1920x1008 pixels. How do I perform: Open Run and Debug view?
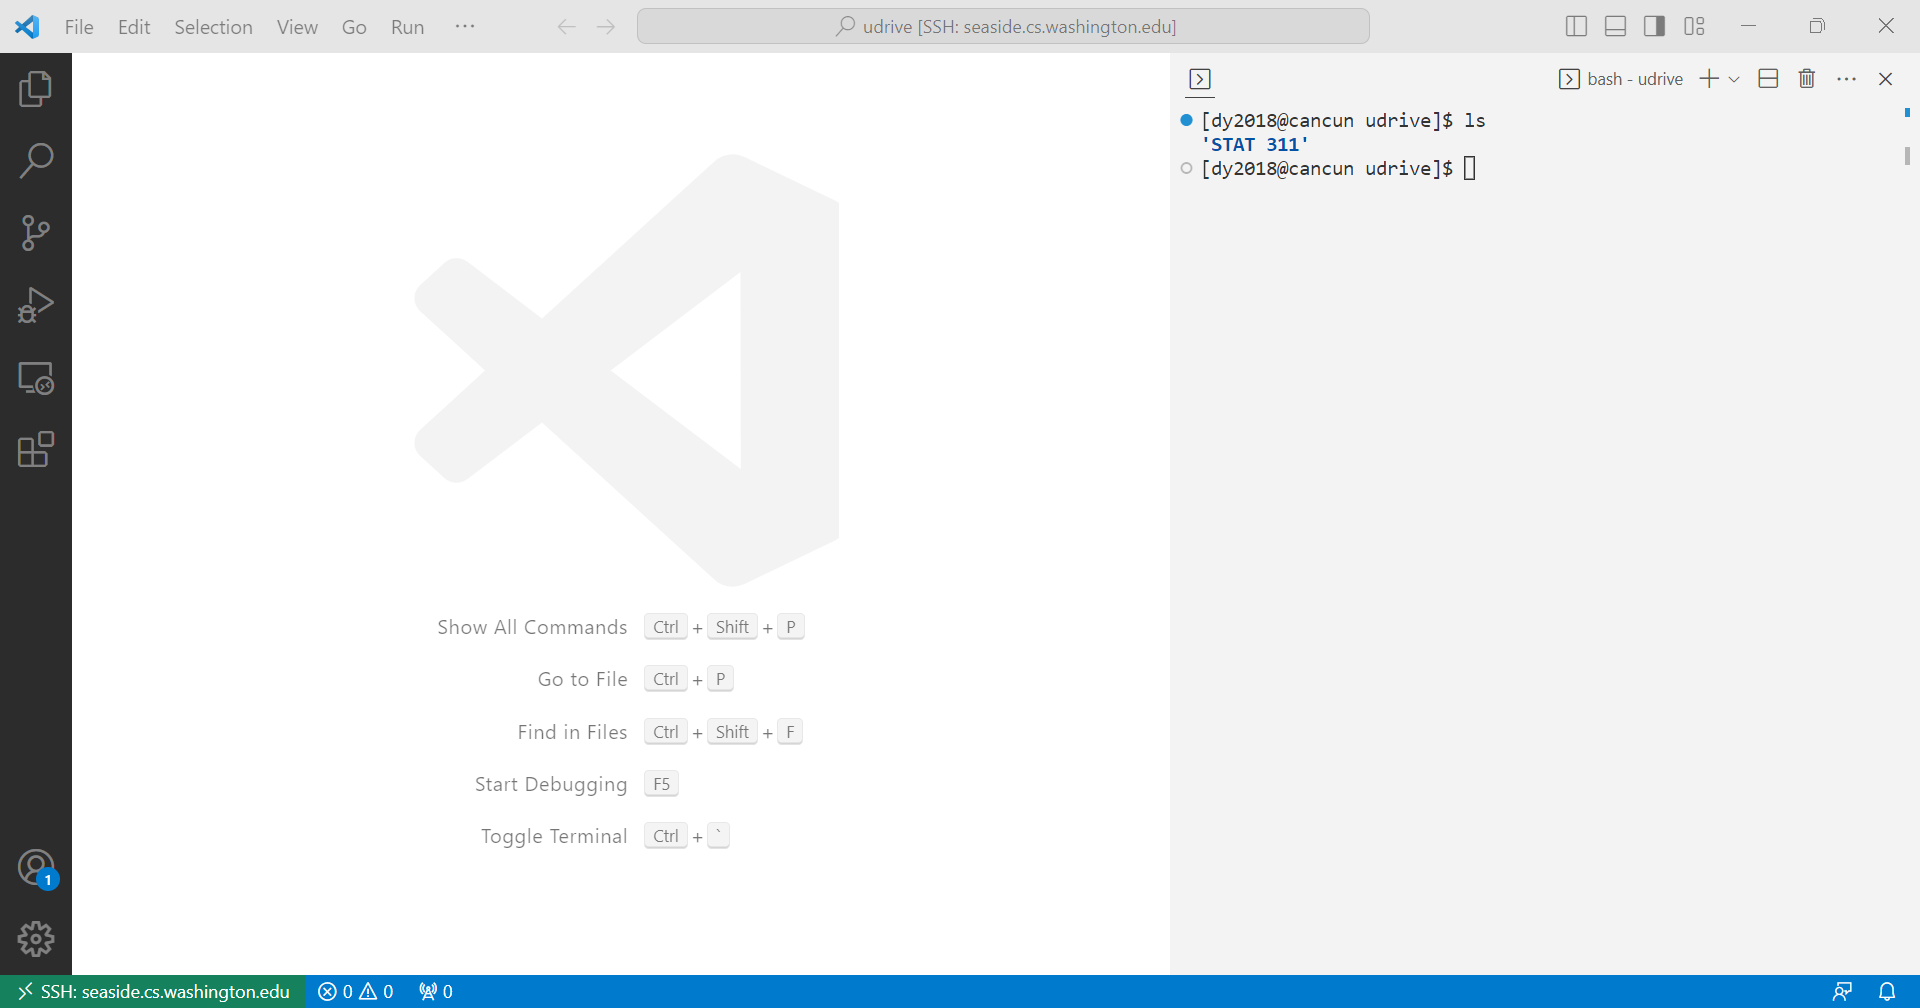(x=36, y=305)
